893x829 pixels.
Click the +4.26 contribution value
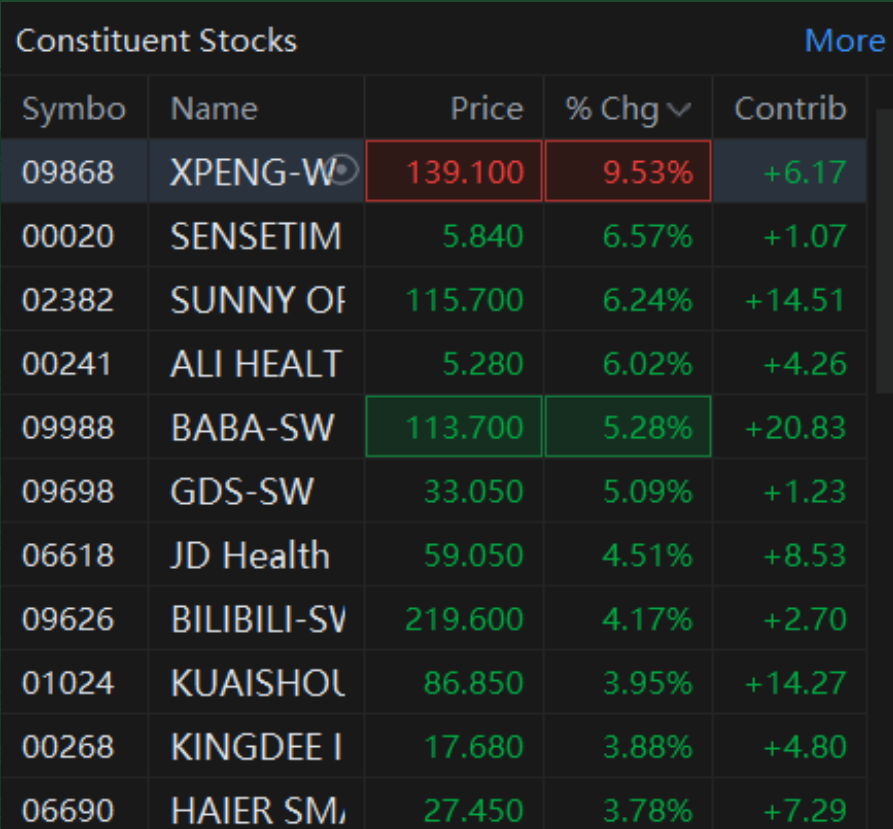[x=805, y=363]
